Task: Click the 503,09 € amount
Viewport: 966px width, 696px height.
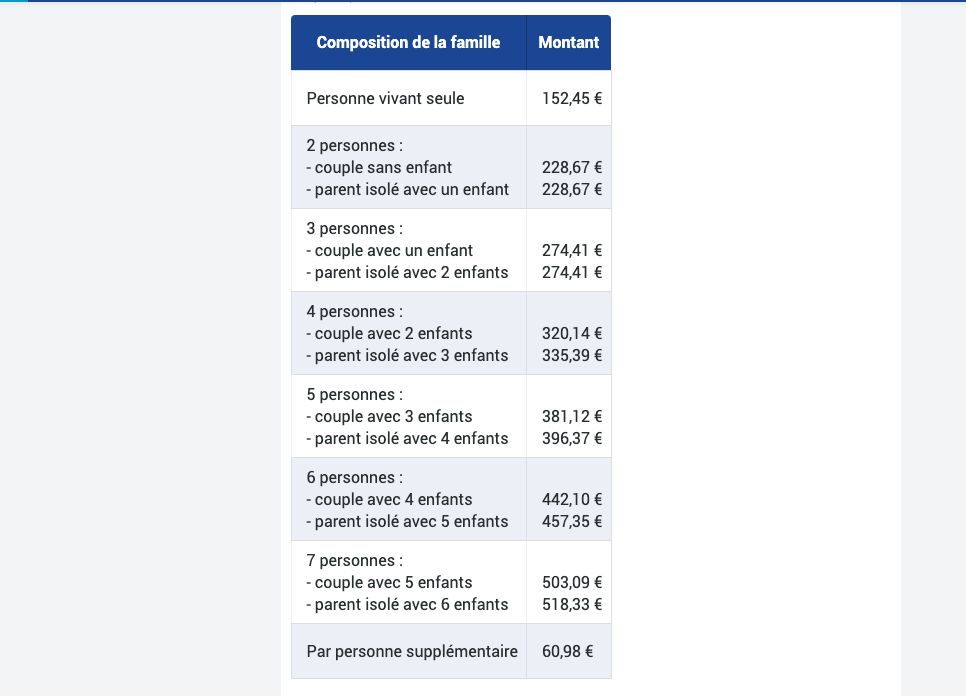Action: [x=572, y=583]
